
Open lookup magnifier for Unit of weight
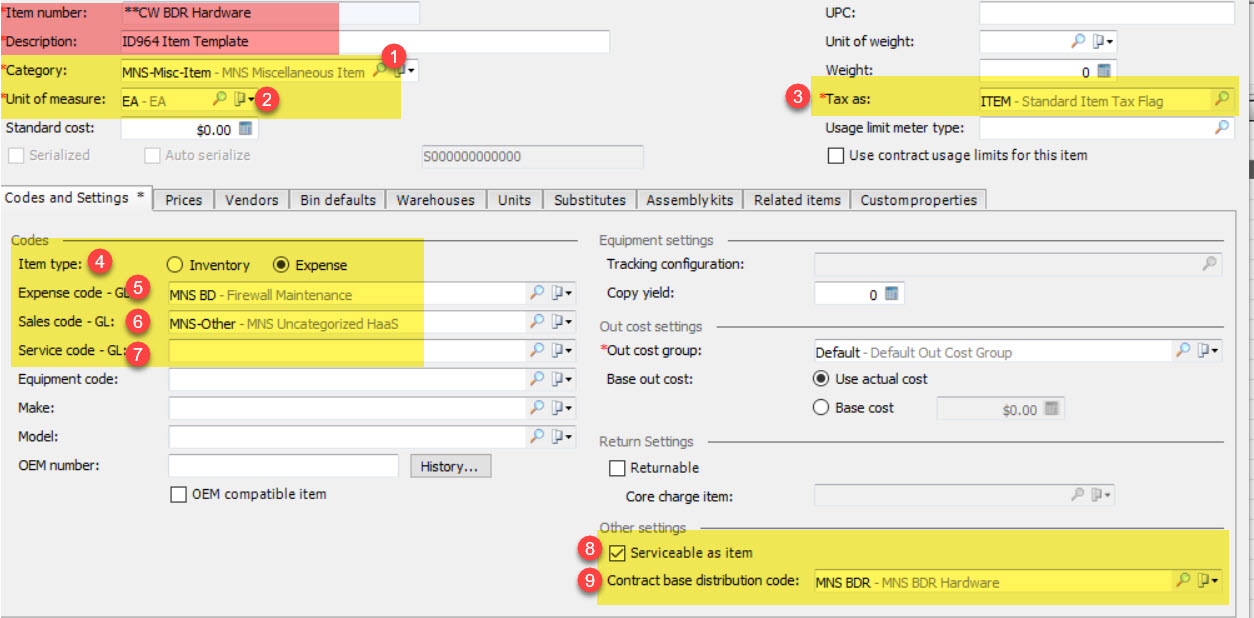coord(1078,41)
